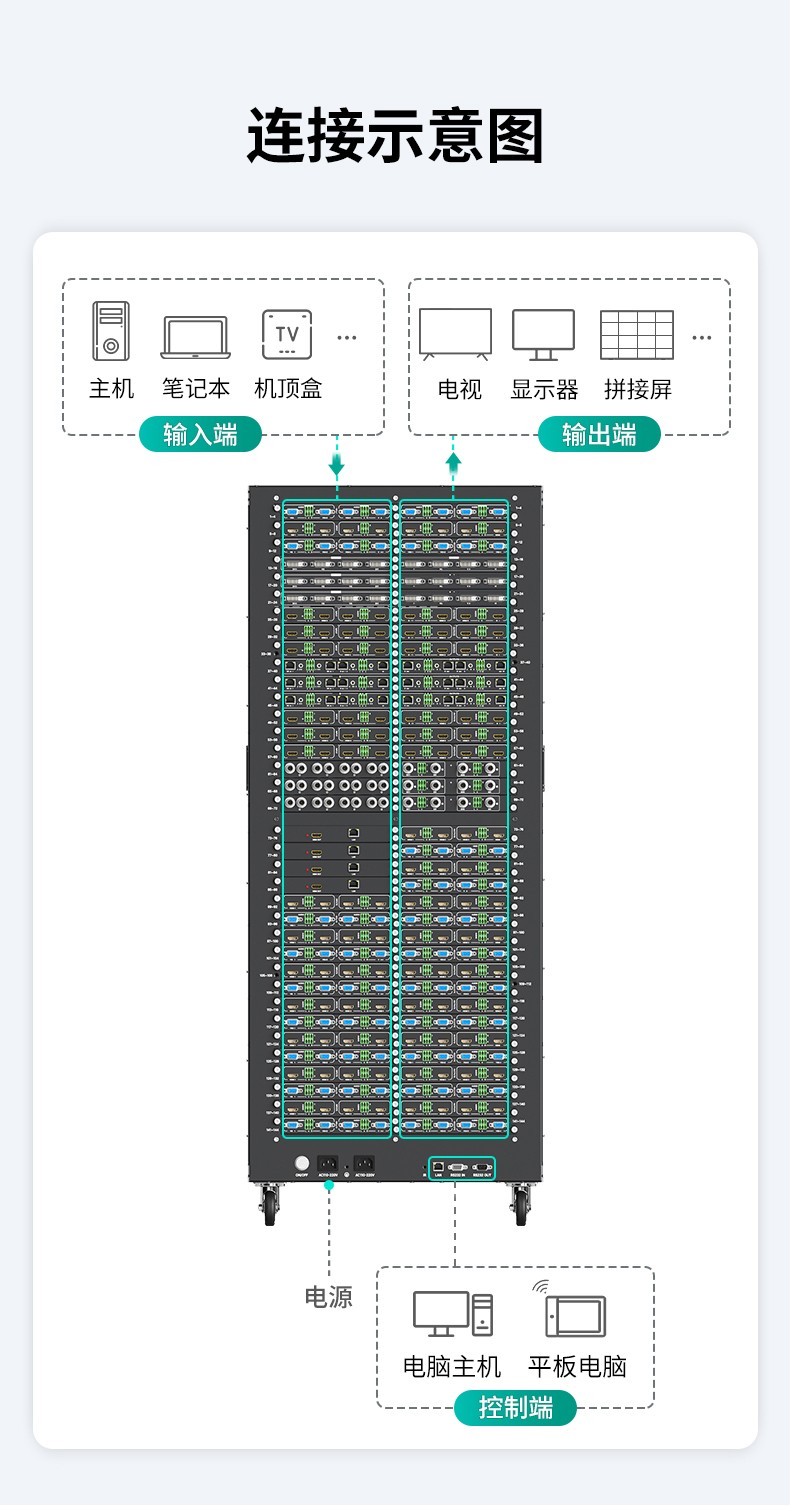Click the right AC110-220V power socket
Image resolution: width=790 pixels, height=1506 pixels.
tap(364, 1164)
